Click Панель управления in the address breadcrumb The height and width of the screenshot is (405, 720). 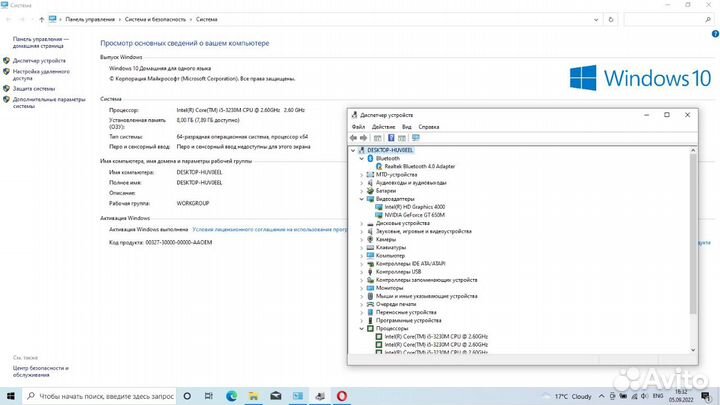point(90,19)
